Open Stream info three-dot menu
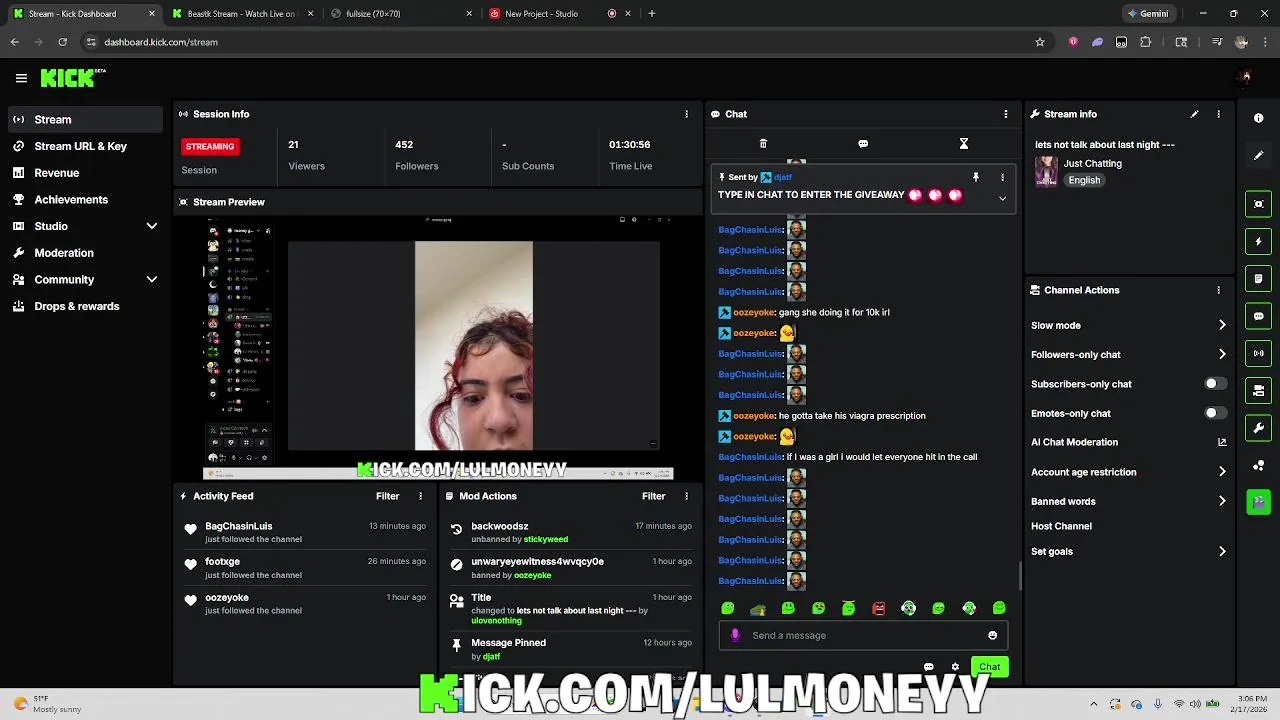1280x720 pixels. (1218, 114)
